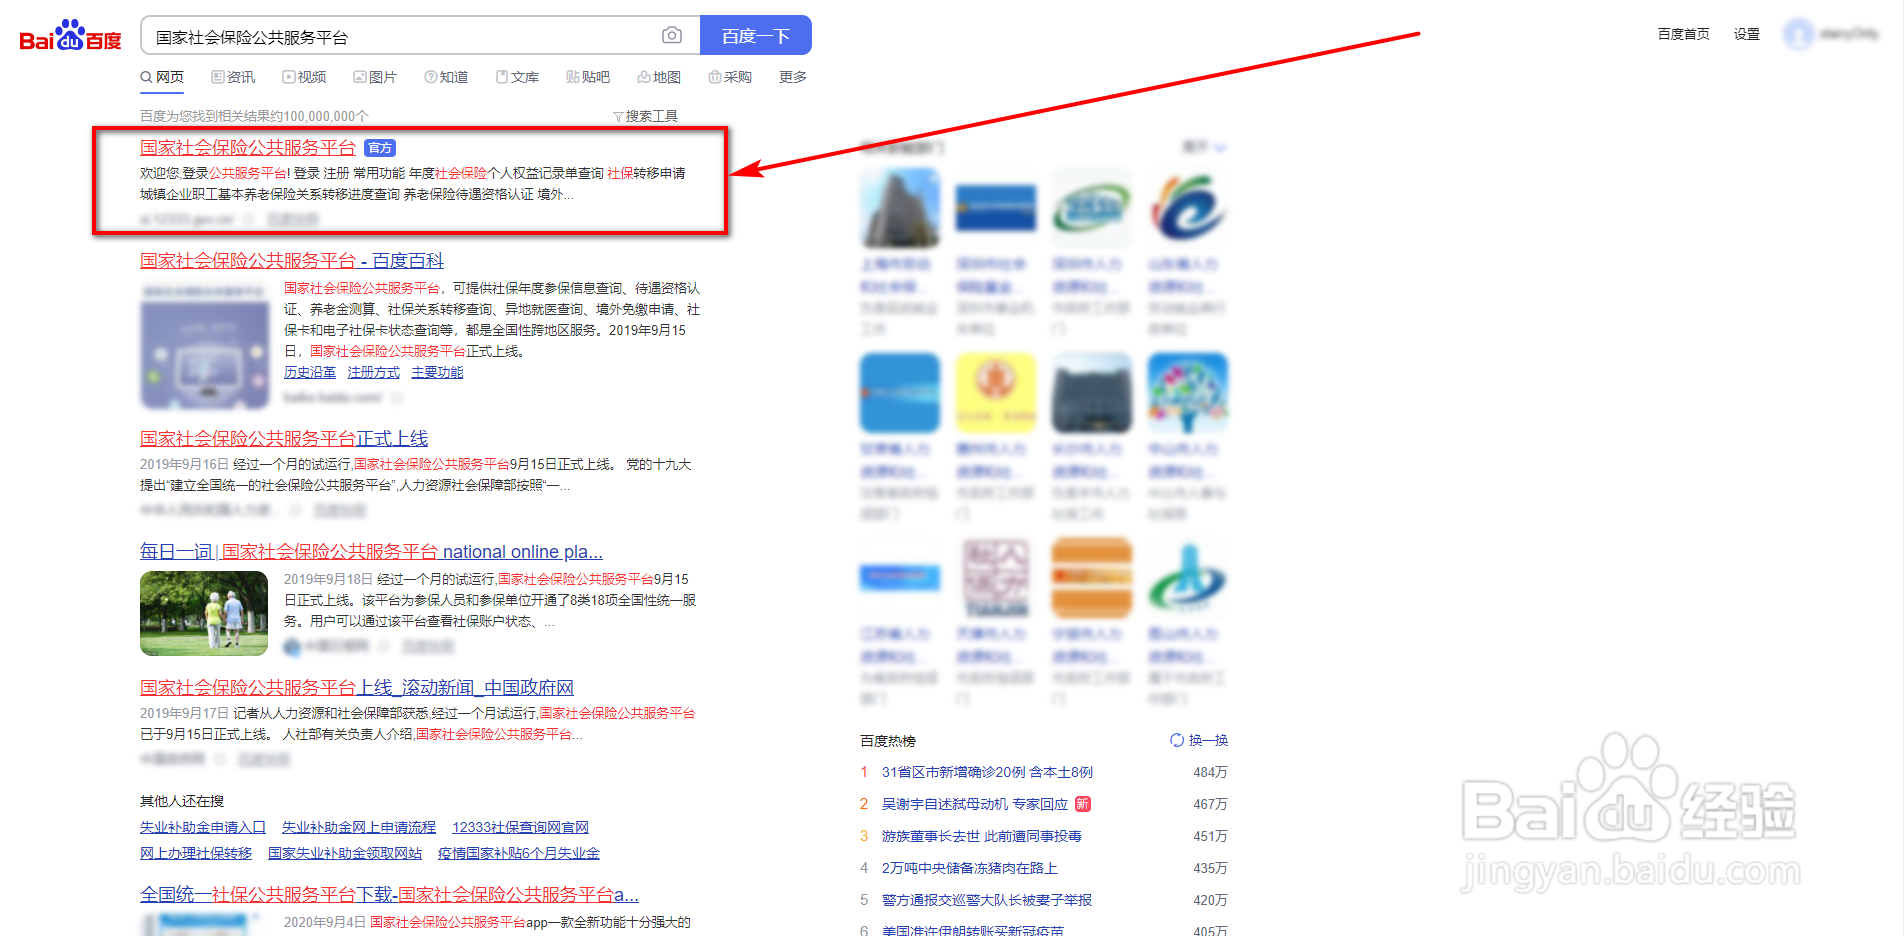Switch to 资讯 tab
Image resolution: width=1904 pixels, height=936 pixels.
pos(233,77)
